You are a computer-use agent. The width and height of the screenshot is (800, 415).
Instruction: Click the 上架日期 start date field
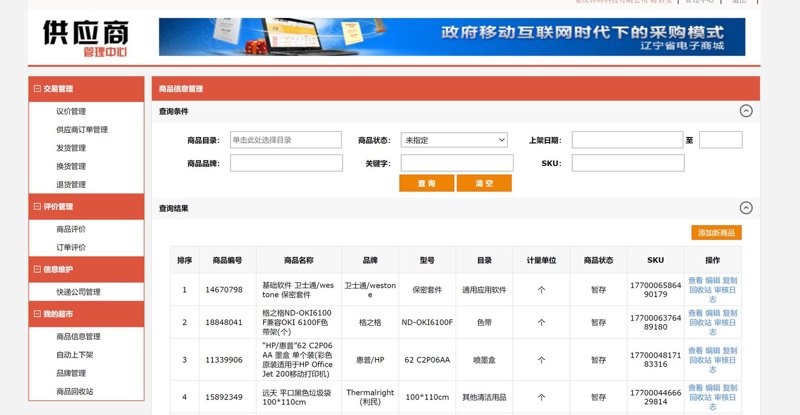coord(628,140)
